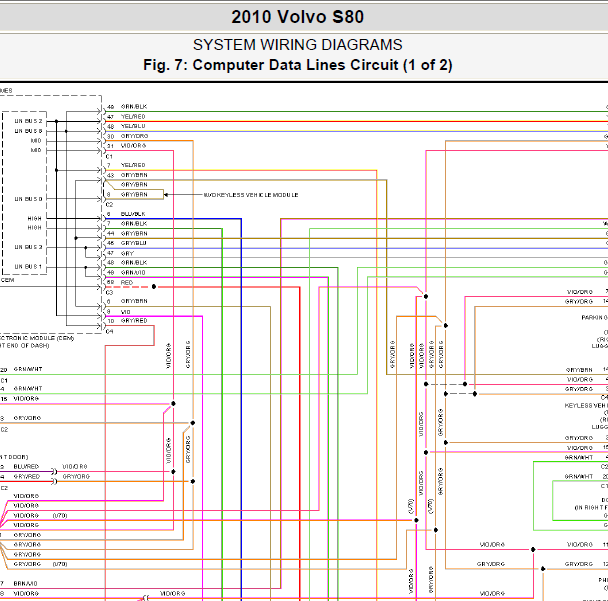Click the GRY/RED label at pin 10

pos(134,321)
